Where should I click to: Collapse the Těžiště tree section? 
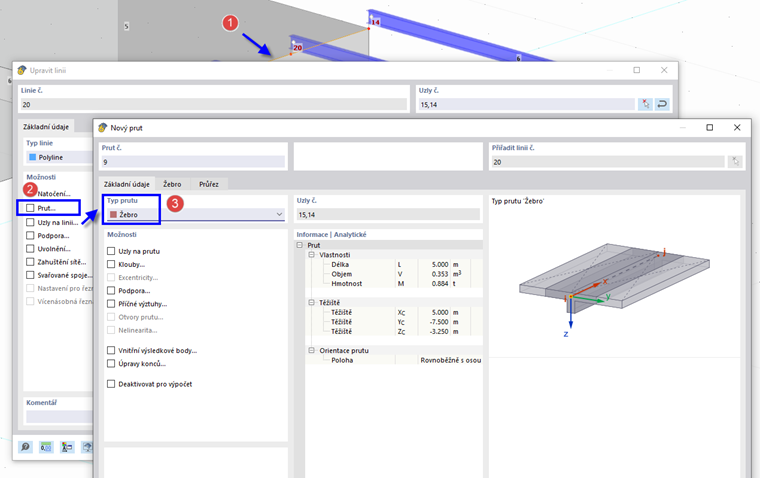pyautogui.click(x=312, y=303)
